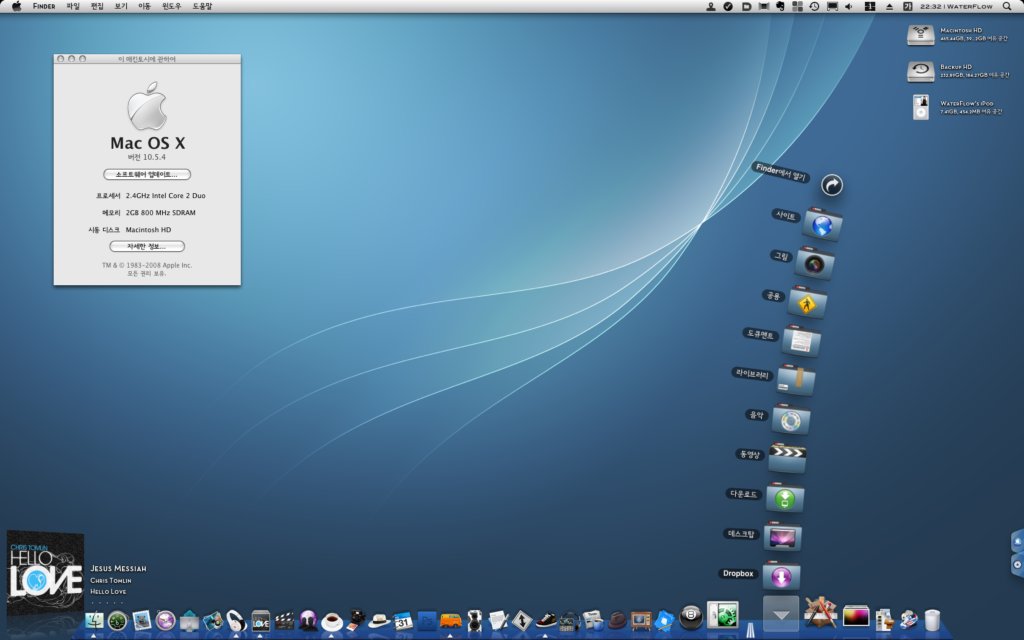Open the 그림 folder in the stack

[814, 263]
